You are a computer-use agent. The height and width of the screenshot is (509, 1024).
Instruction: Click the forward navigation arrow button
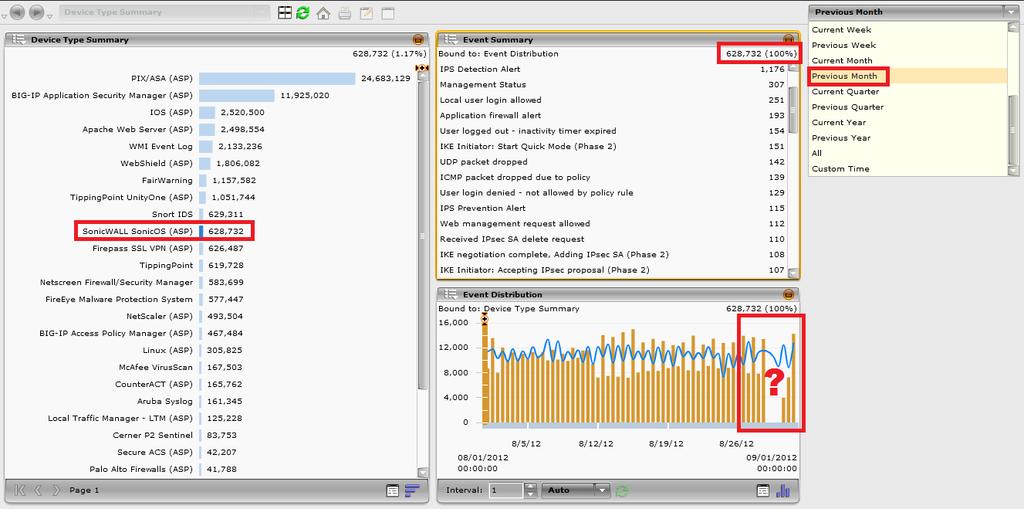37,12
